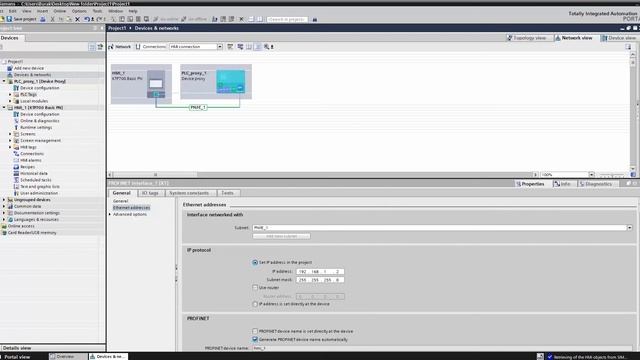The width and height of the screenshot is (640, 360).
Task: Expand the Local modules tree node
Action: coord(10,101)
